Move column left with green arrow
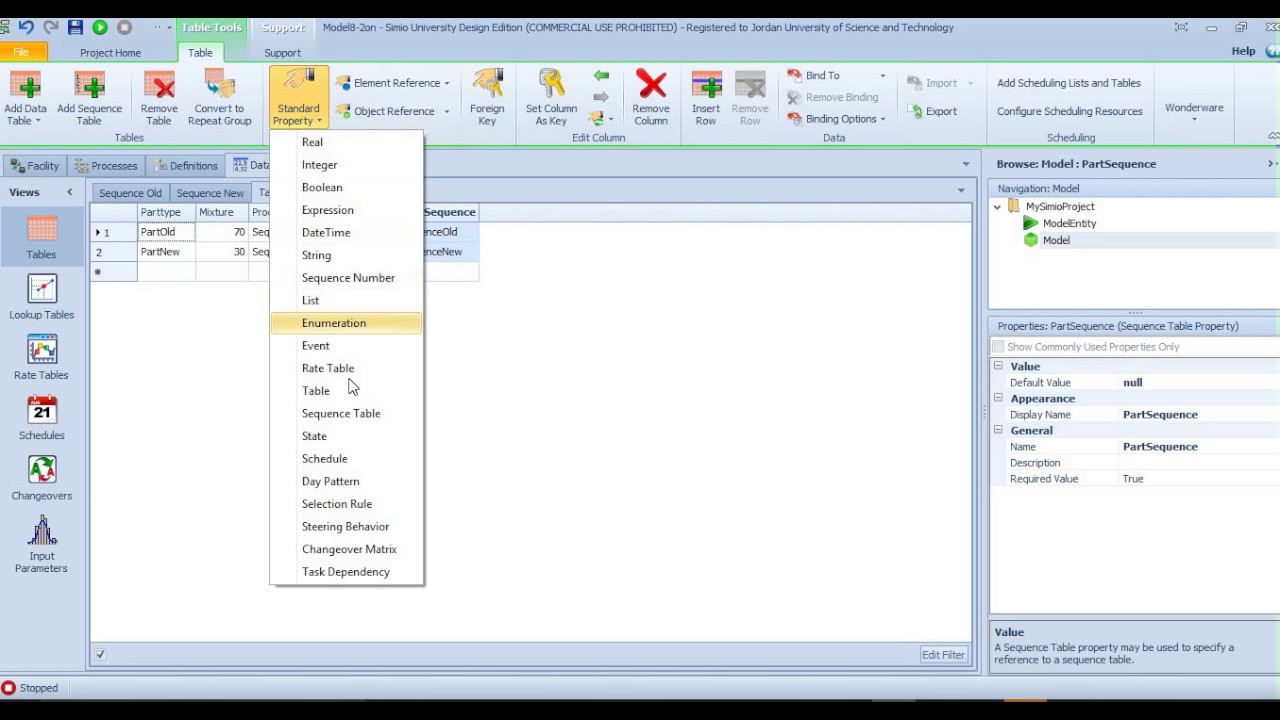 point(601,75)
